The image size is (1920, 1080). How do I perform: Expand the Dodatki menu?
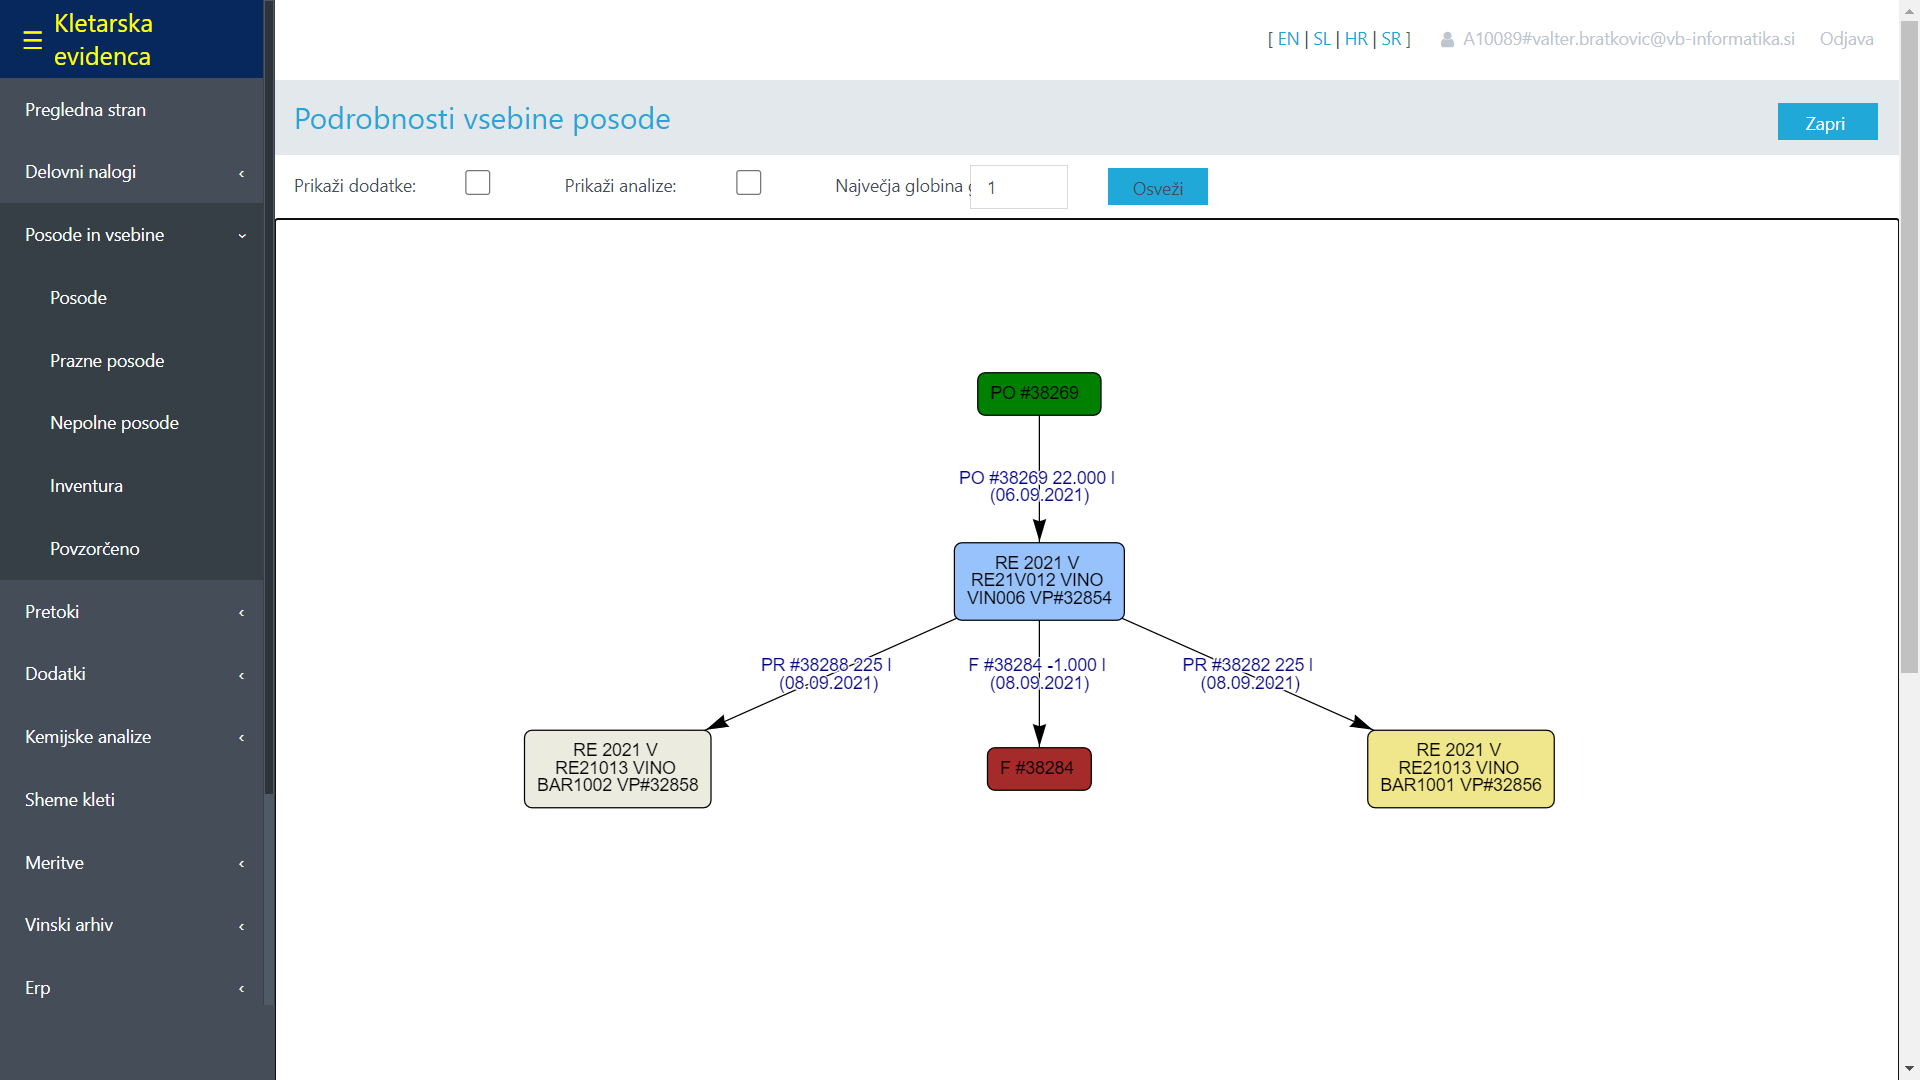click(x=132, y=674)
